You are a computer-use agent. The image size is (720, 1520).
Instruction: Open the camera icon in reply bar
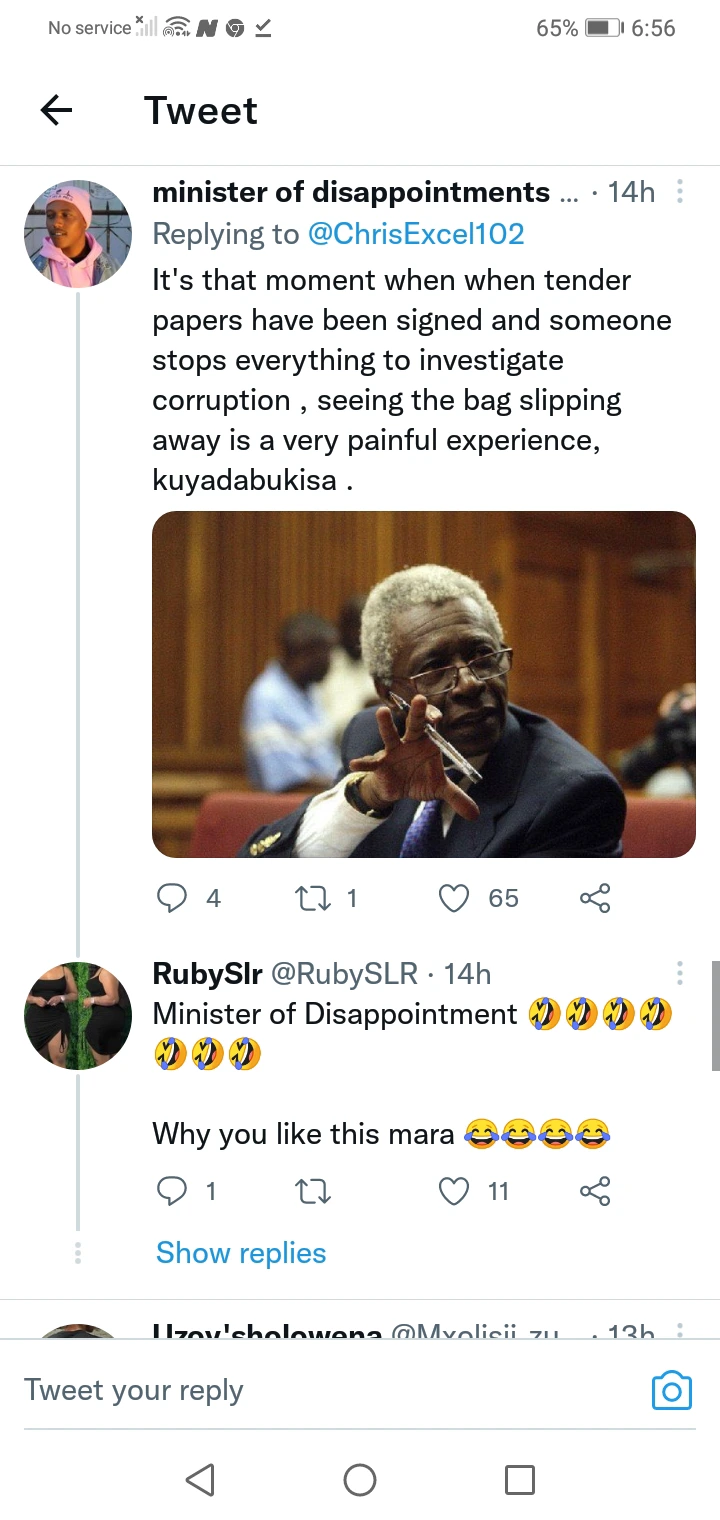click(x=672, y=1390)
